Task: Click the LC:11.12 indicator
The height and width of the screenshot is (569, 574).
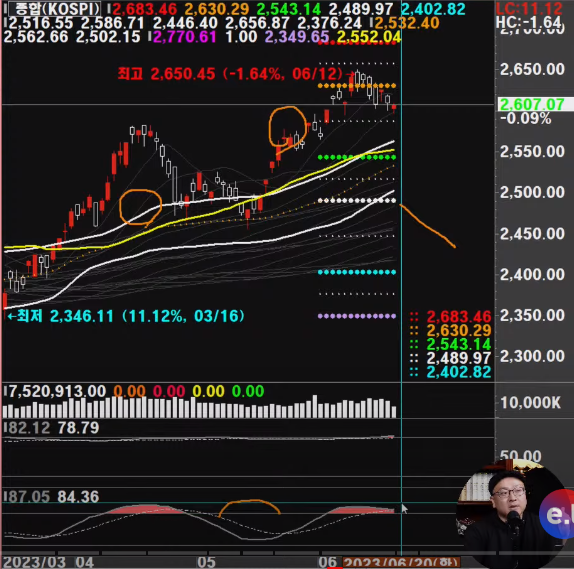Action: point(529,8)
